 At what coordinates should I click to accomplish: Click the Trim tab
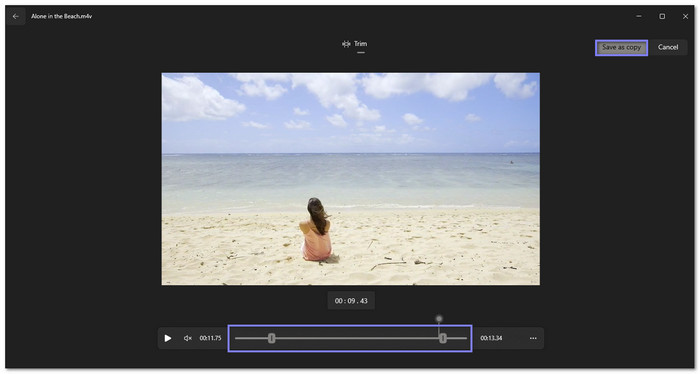354,44
